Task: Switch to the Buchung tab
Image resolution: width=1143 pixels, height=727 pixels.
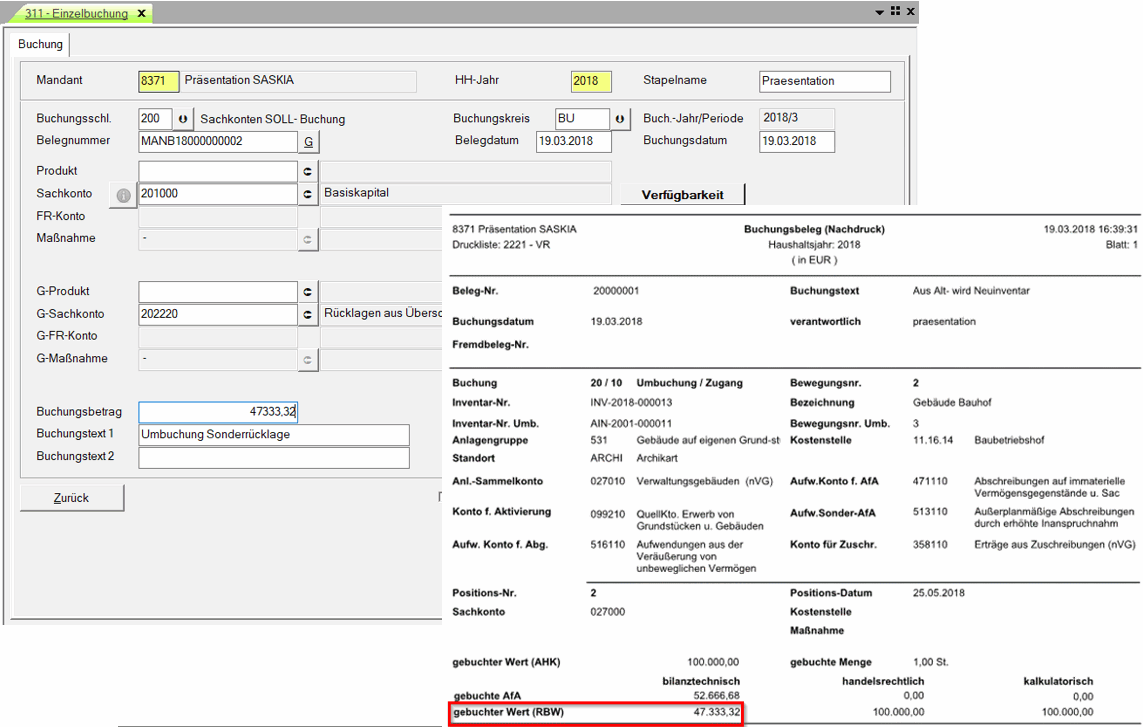Action: click(41, 44)
